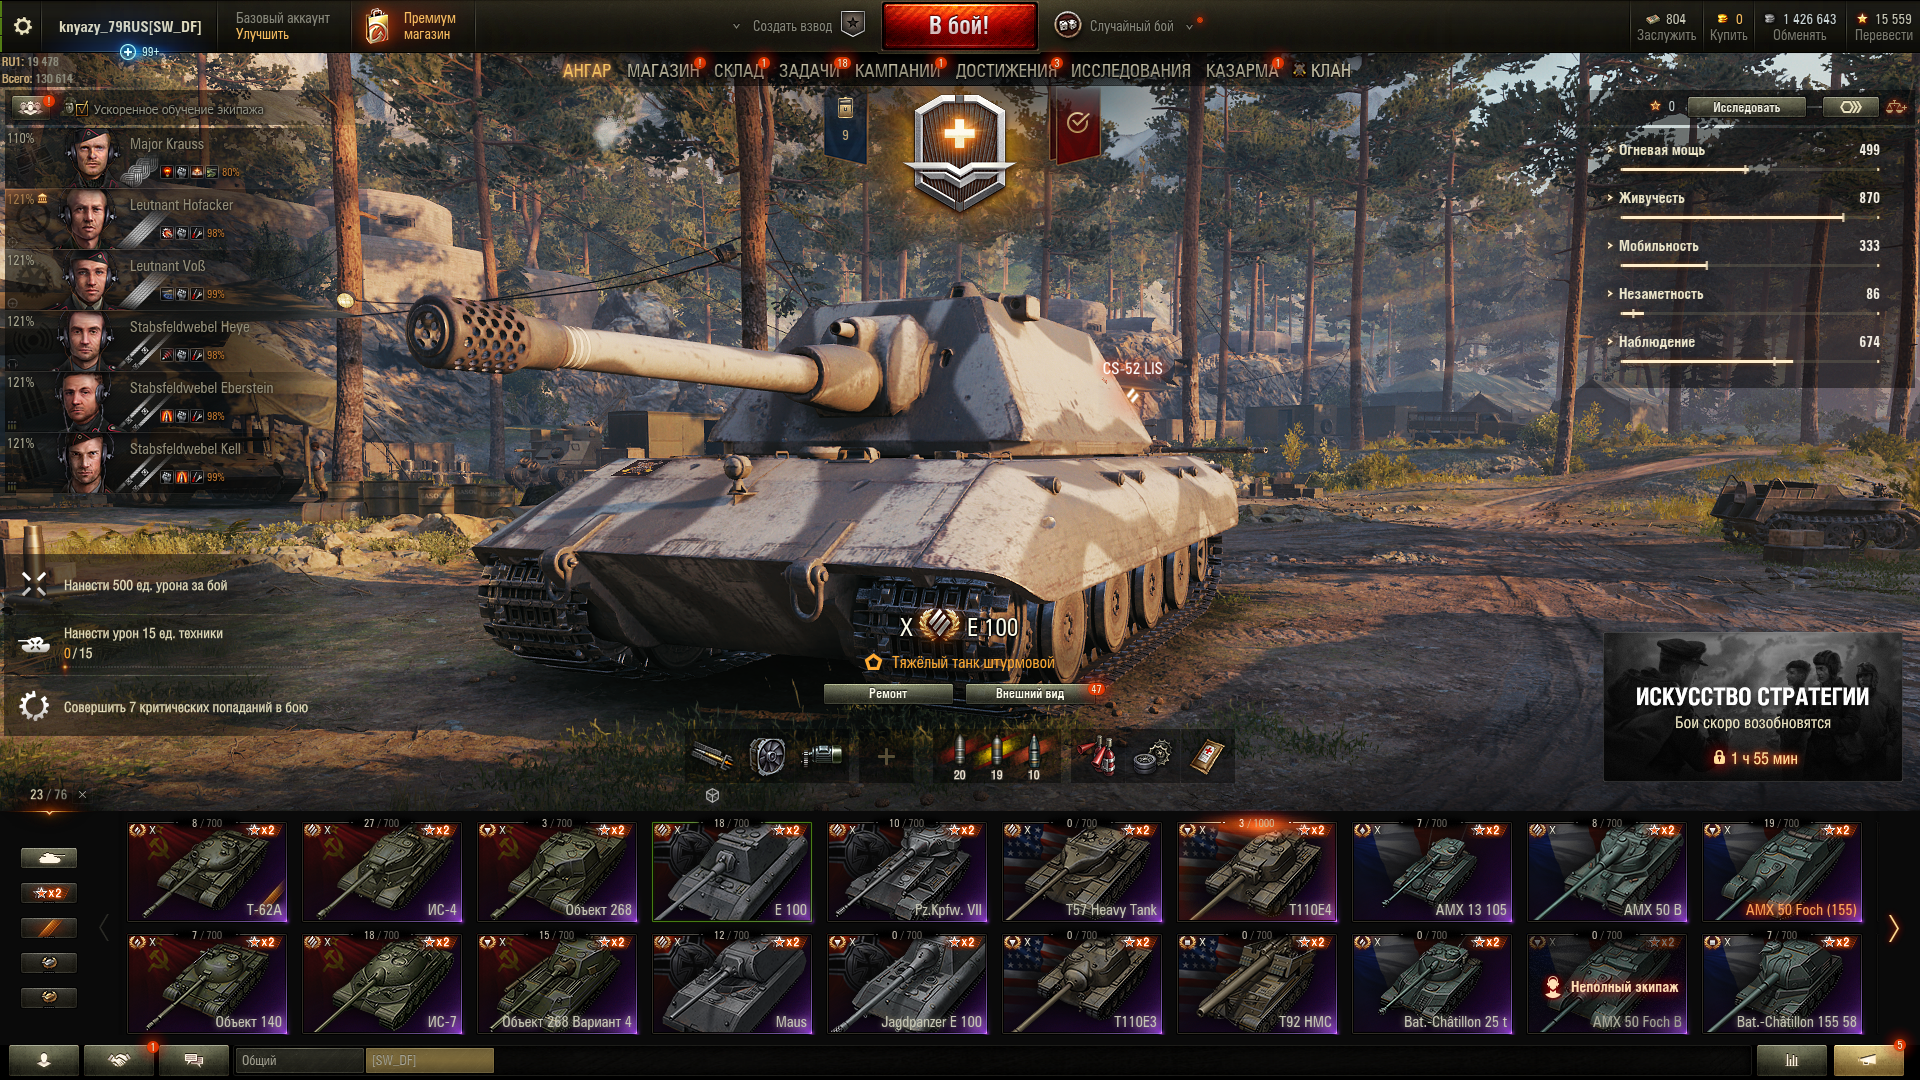Open the settings gear menu
Screen dimensions: 1920x1080
click(22, 26)
